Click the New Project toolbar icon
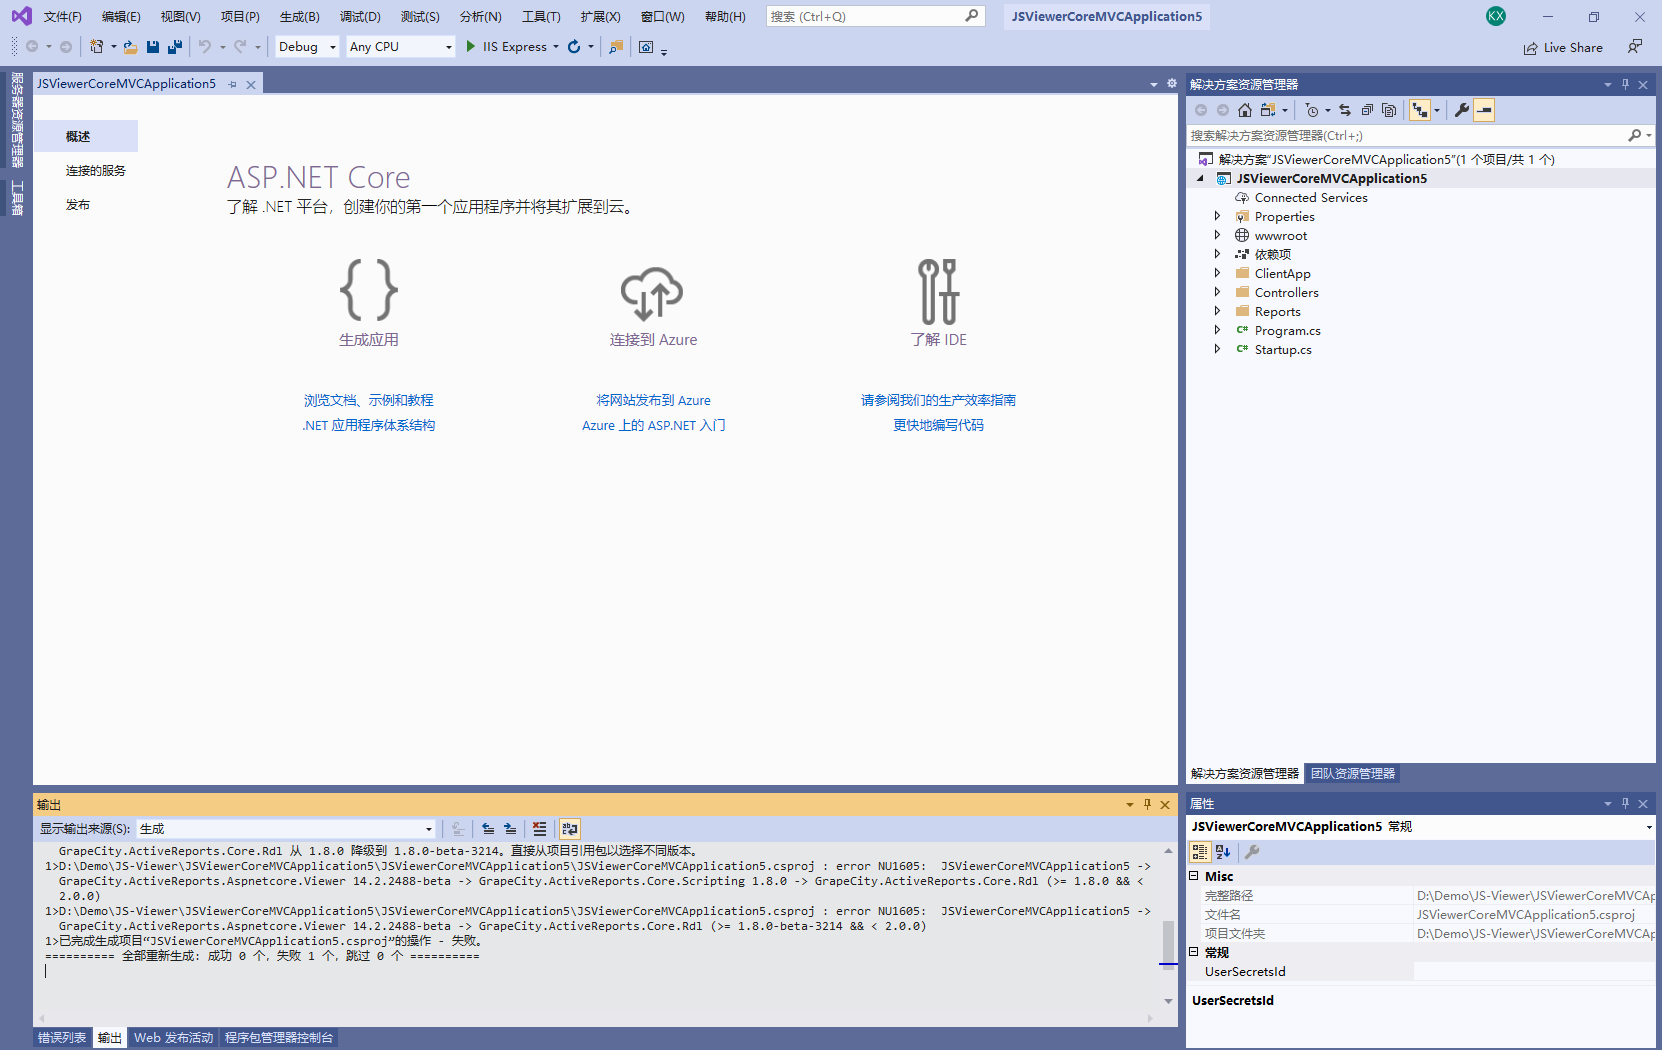This screenshot has width=1662, height=1050. [96, 46]
